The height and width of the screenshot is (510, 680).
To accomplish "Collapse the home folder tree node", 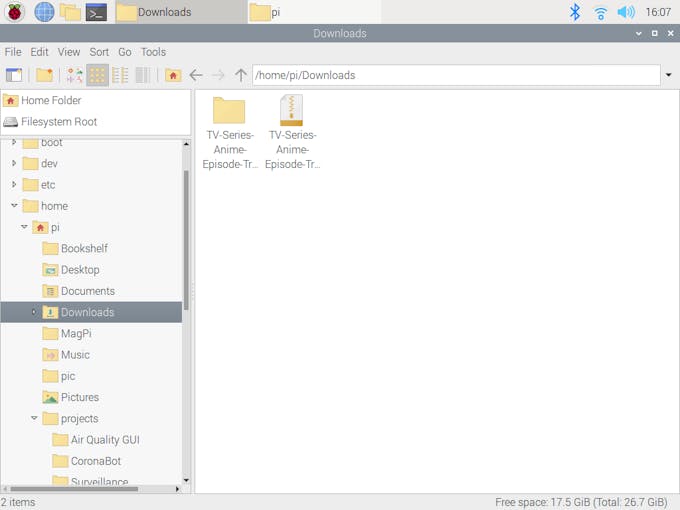I will tap(14, 205).
